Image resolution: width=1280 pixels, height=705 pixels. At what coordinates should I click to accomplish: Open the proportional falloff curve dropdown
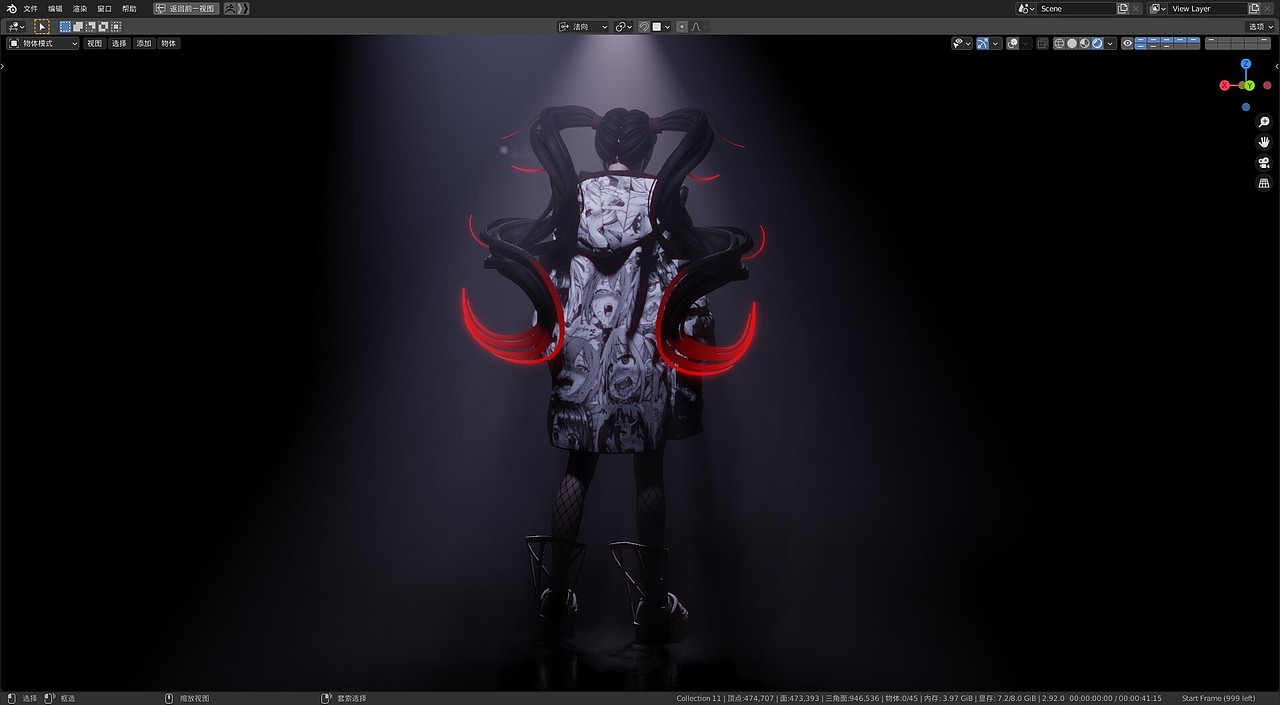tap(699, 27)
